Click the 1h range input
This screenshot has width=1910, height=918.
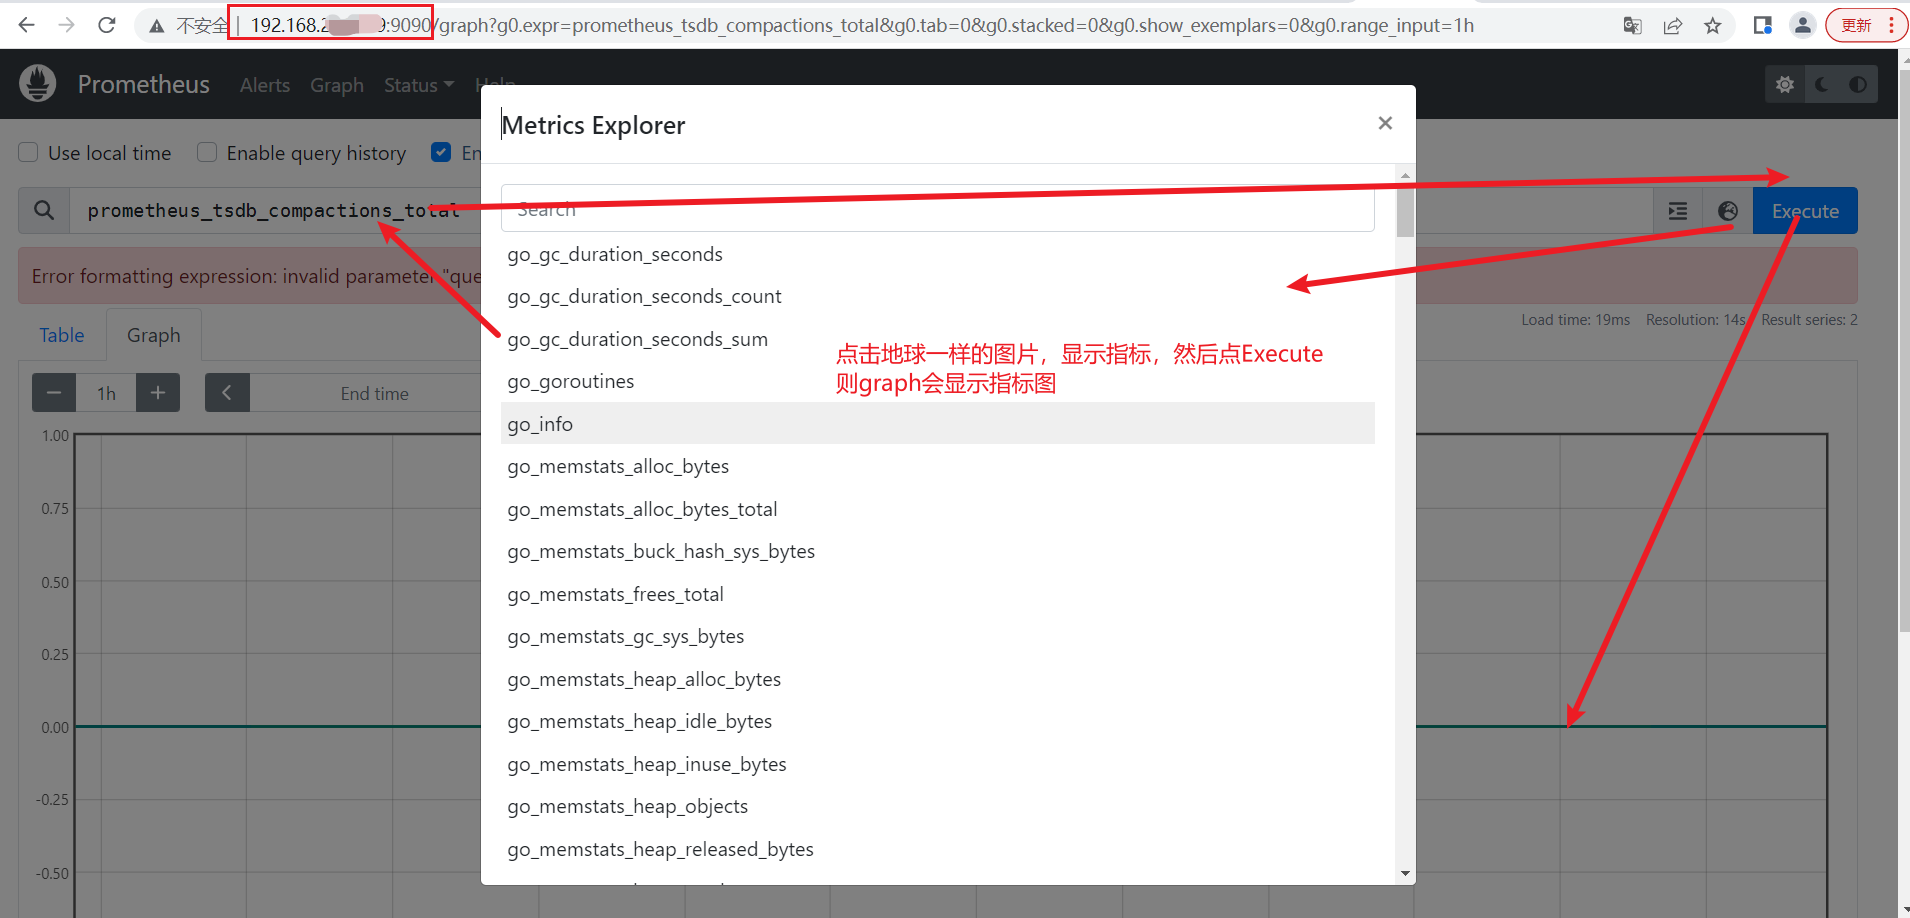point(106,393)
